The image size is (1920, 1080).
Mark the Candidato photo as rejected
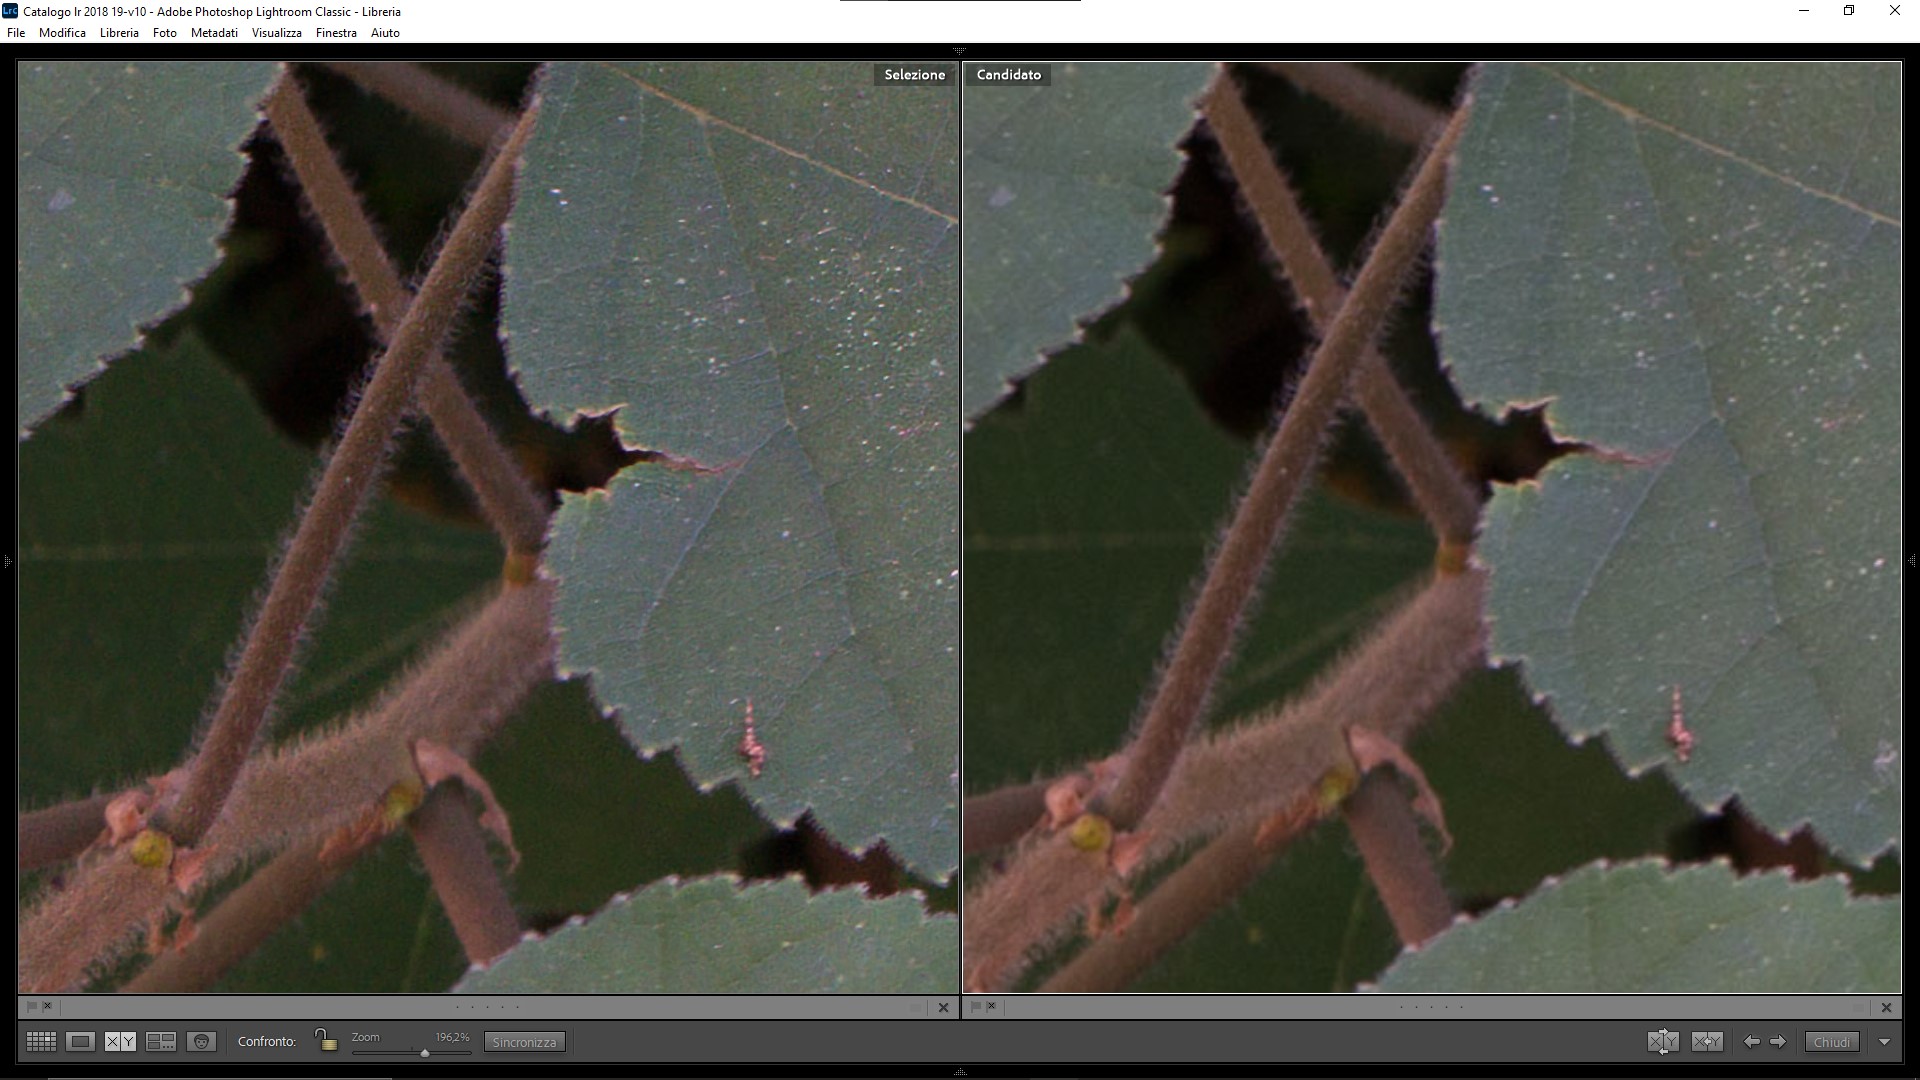click(x=992, y=1007)
